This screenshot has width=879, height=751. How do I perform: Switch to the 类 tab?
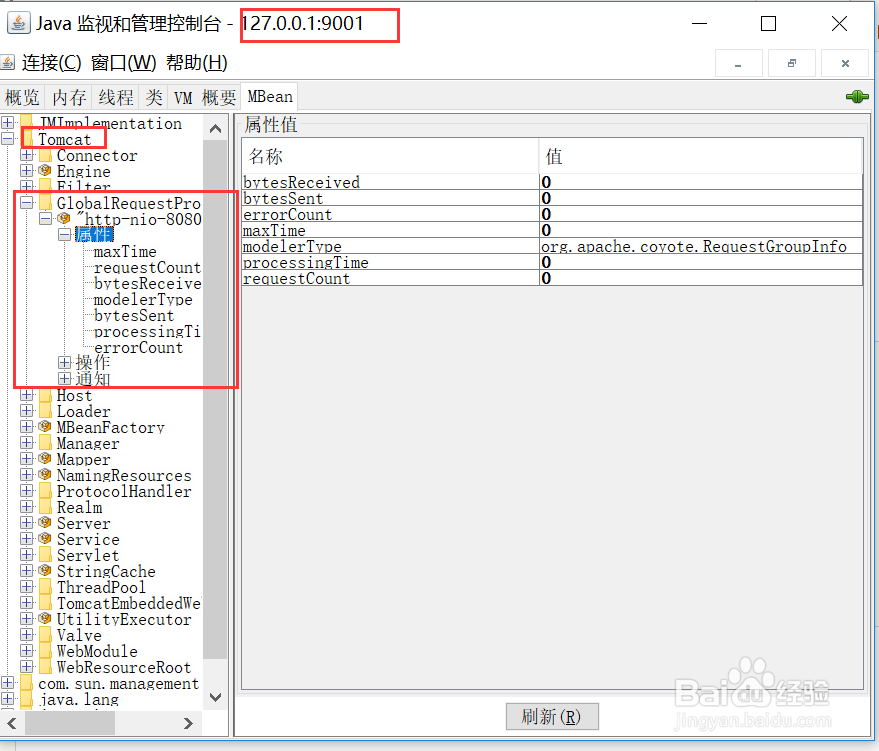154,97
